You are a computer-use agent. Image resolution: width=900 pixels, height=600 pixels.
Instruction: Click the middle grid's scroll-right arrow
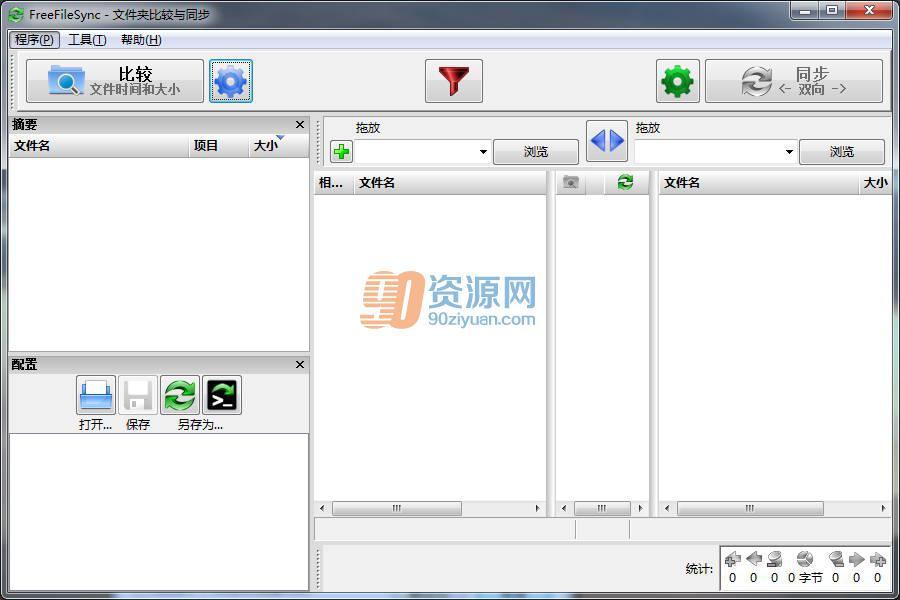(641, 508)
